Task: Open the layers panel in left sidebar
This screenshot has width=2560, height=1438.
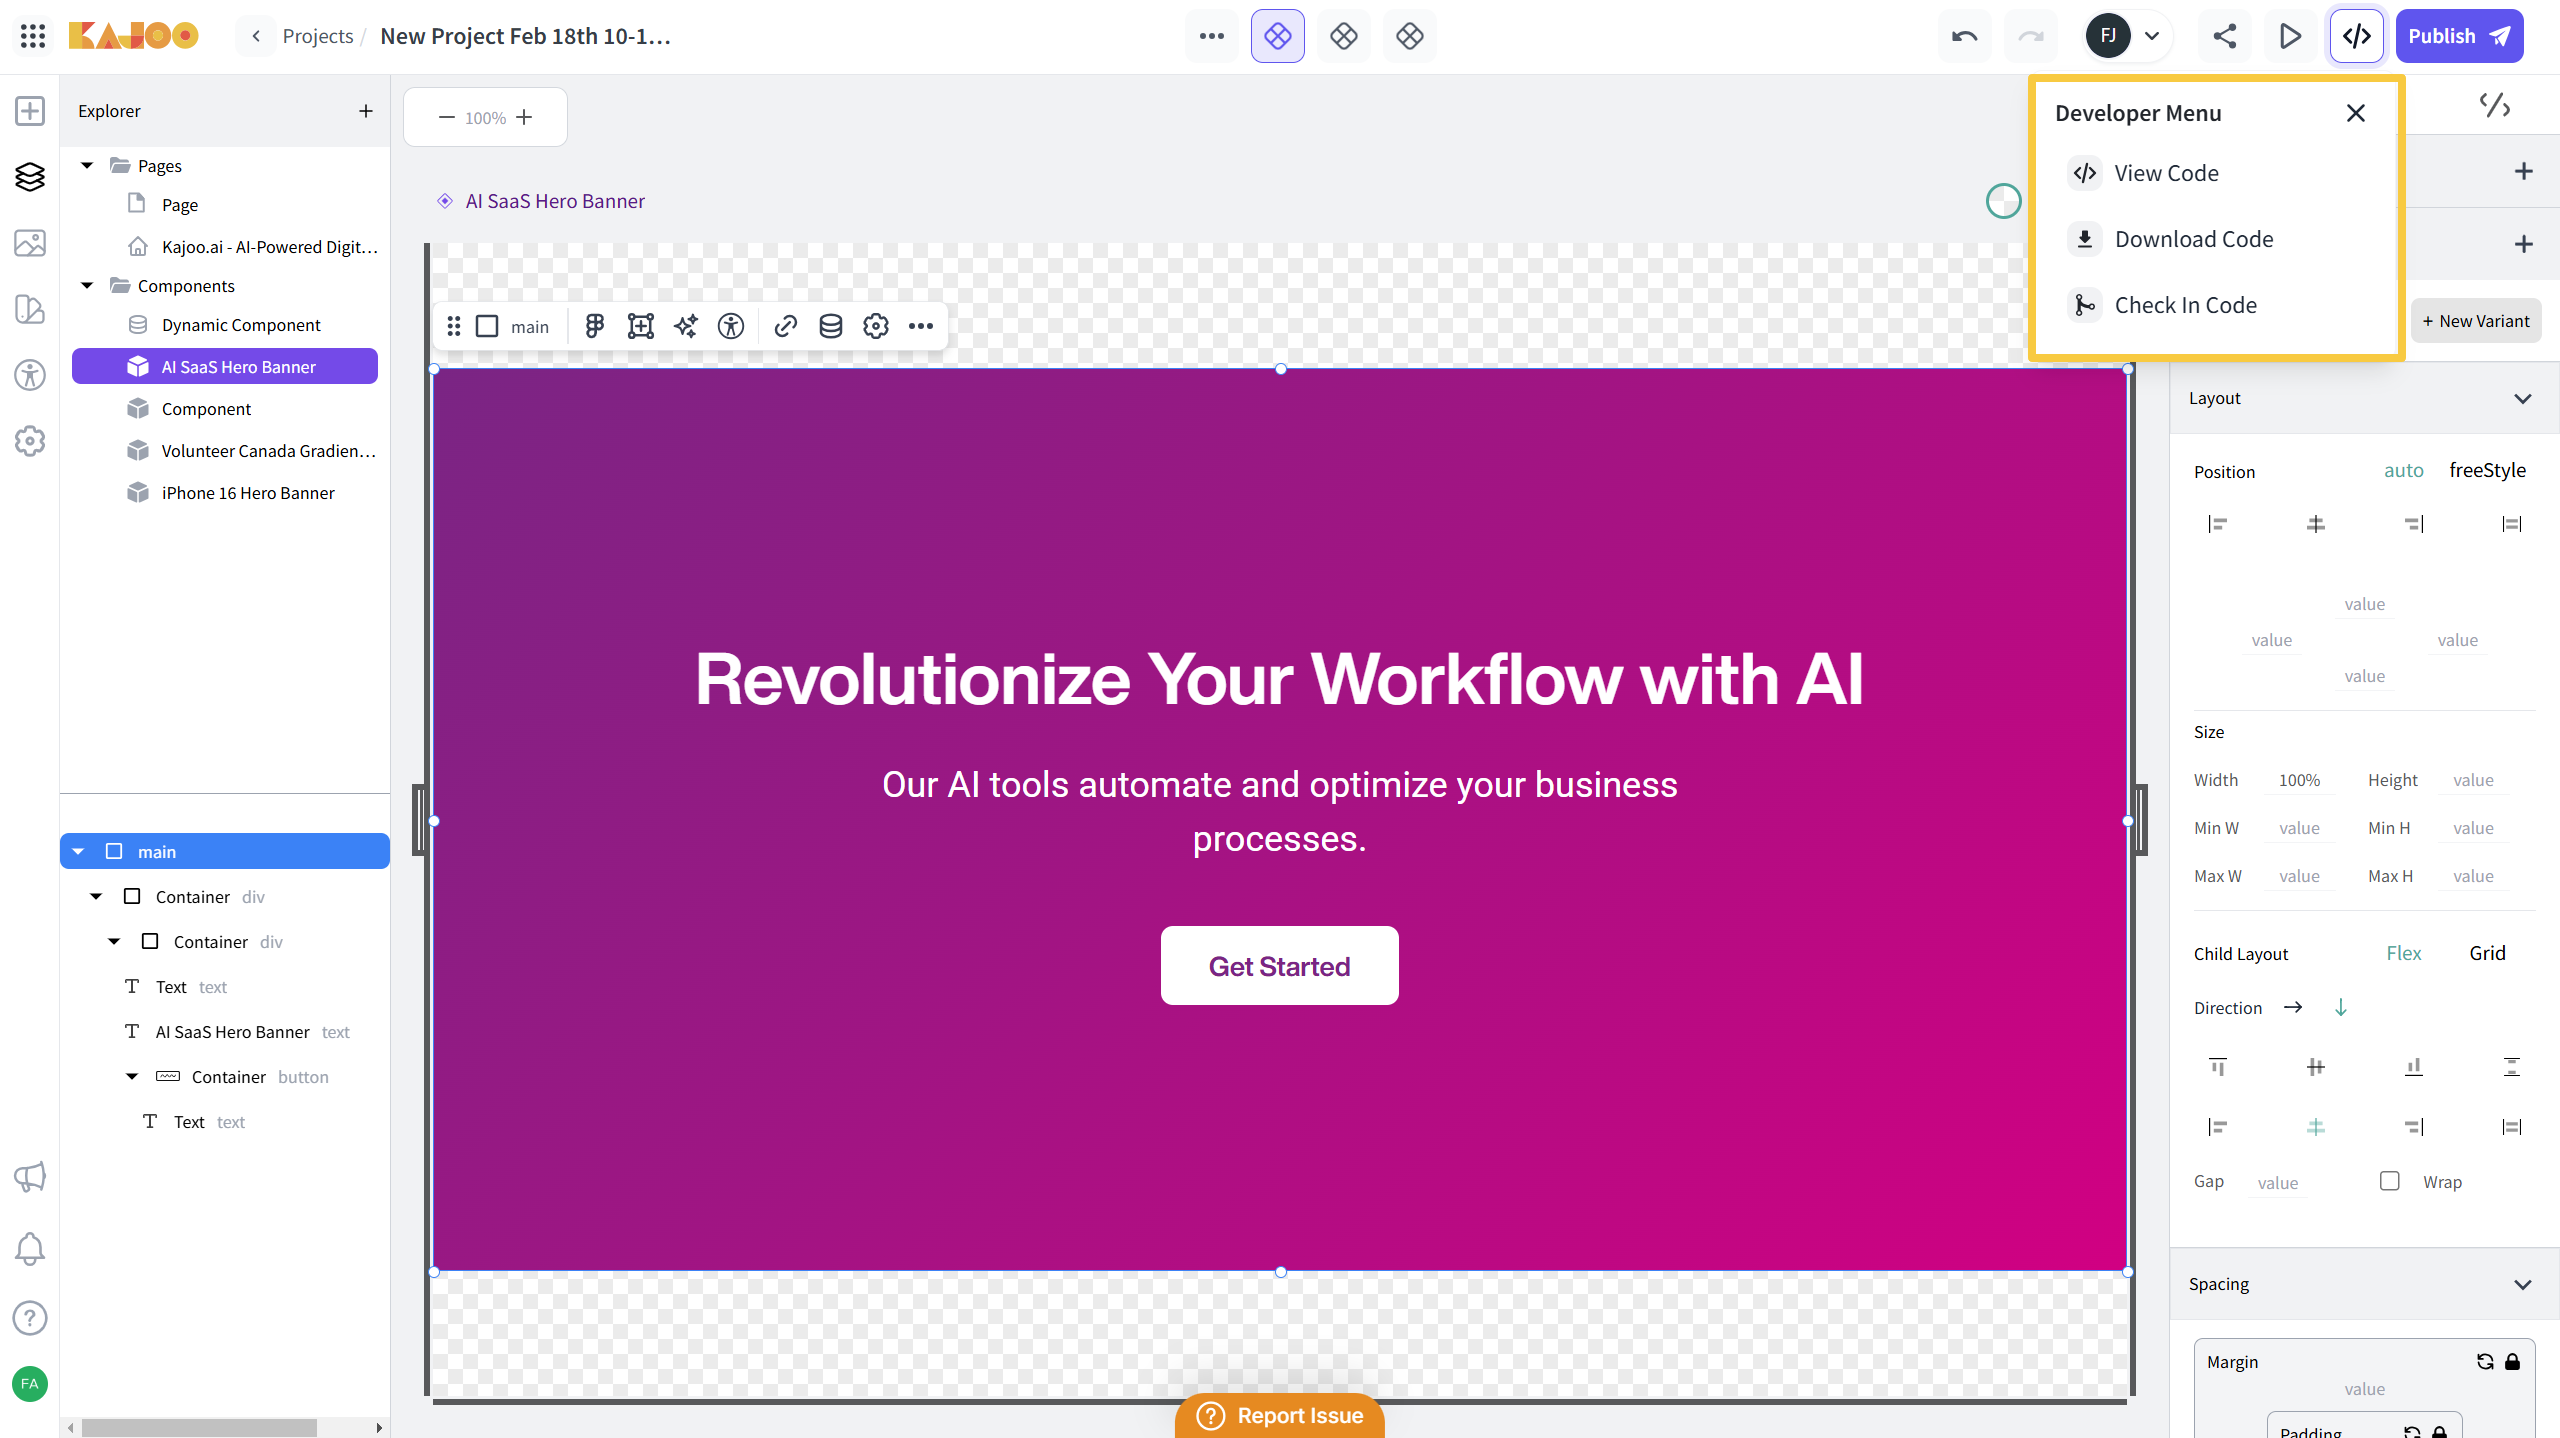Action: coord(30,177)
